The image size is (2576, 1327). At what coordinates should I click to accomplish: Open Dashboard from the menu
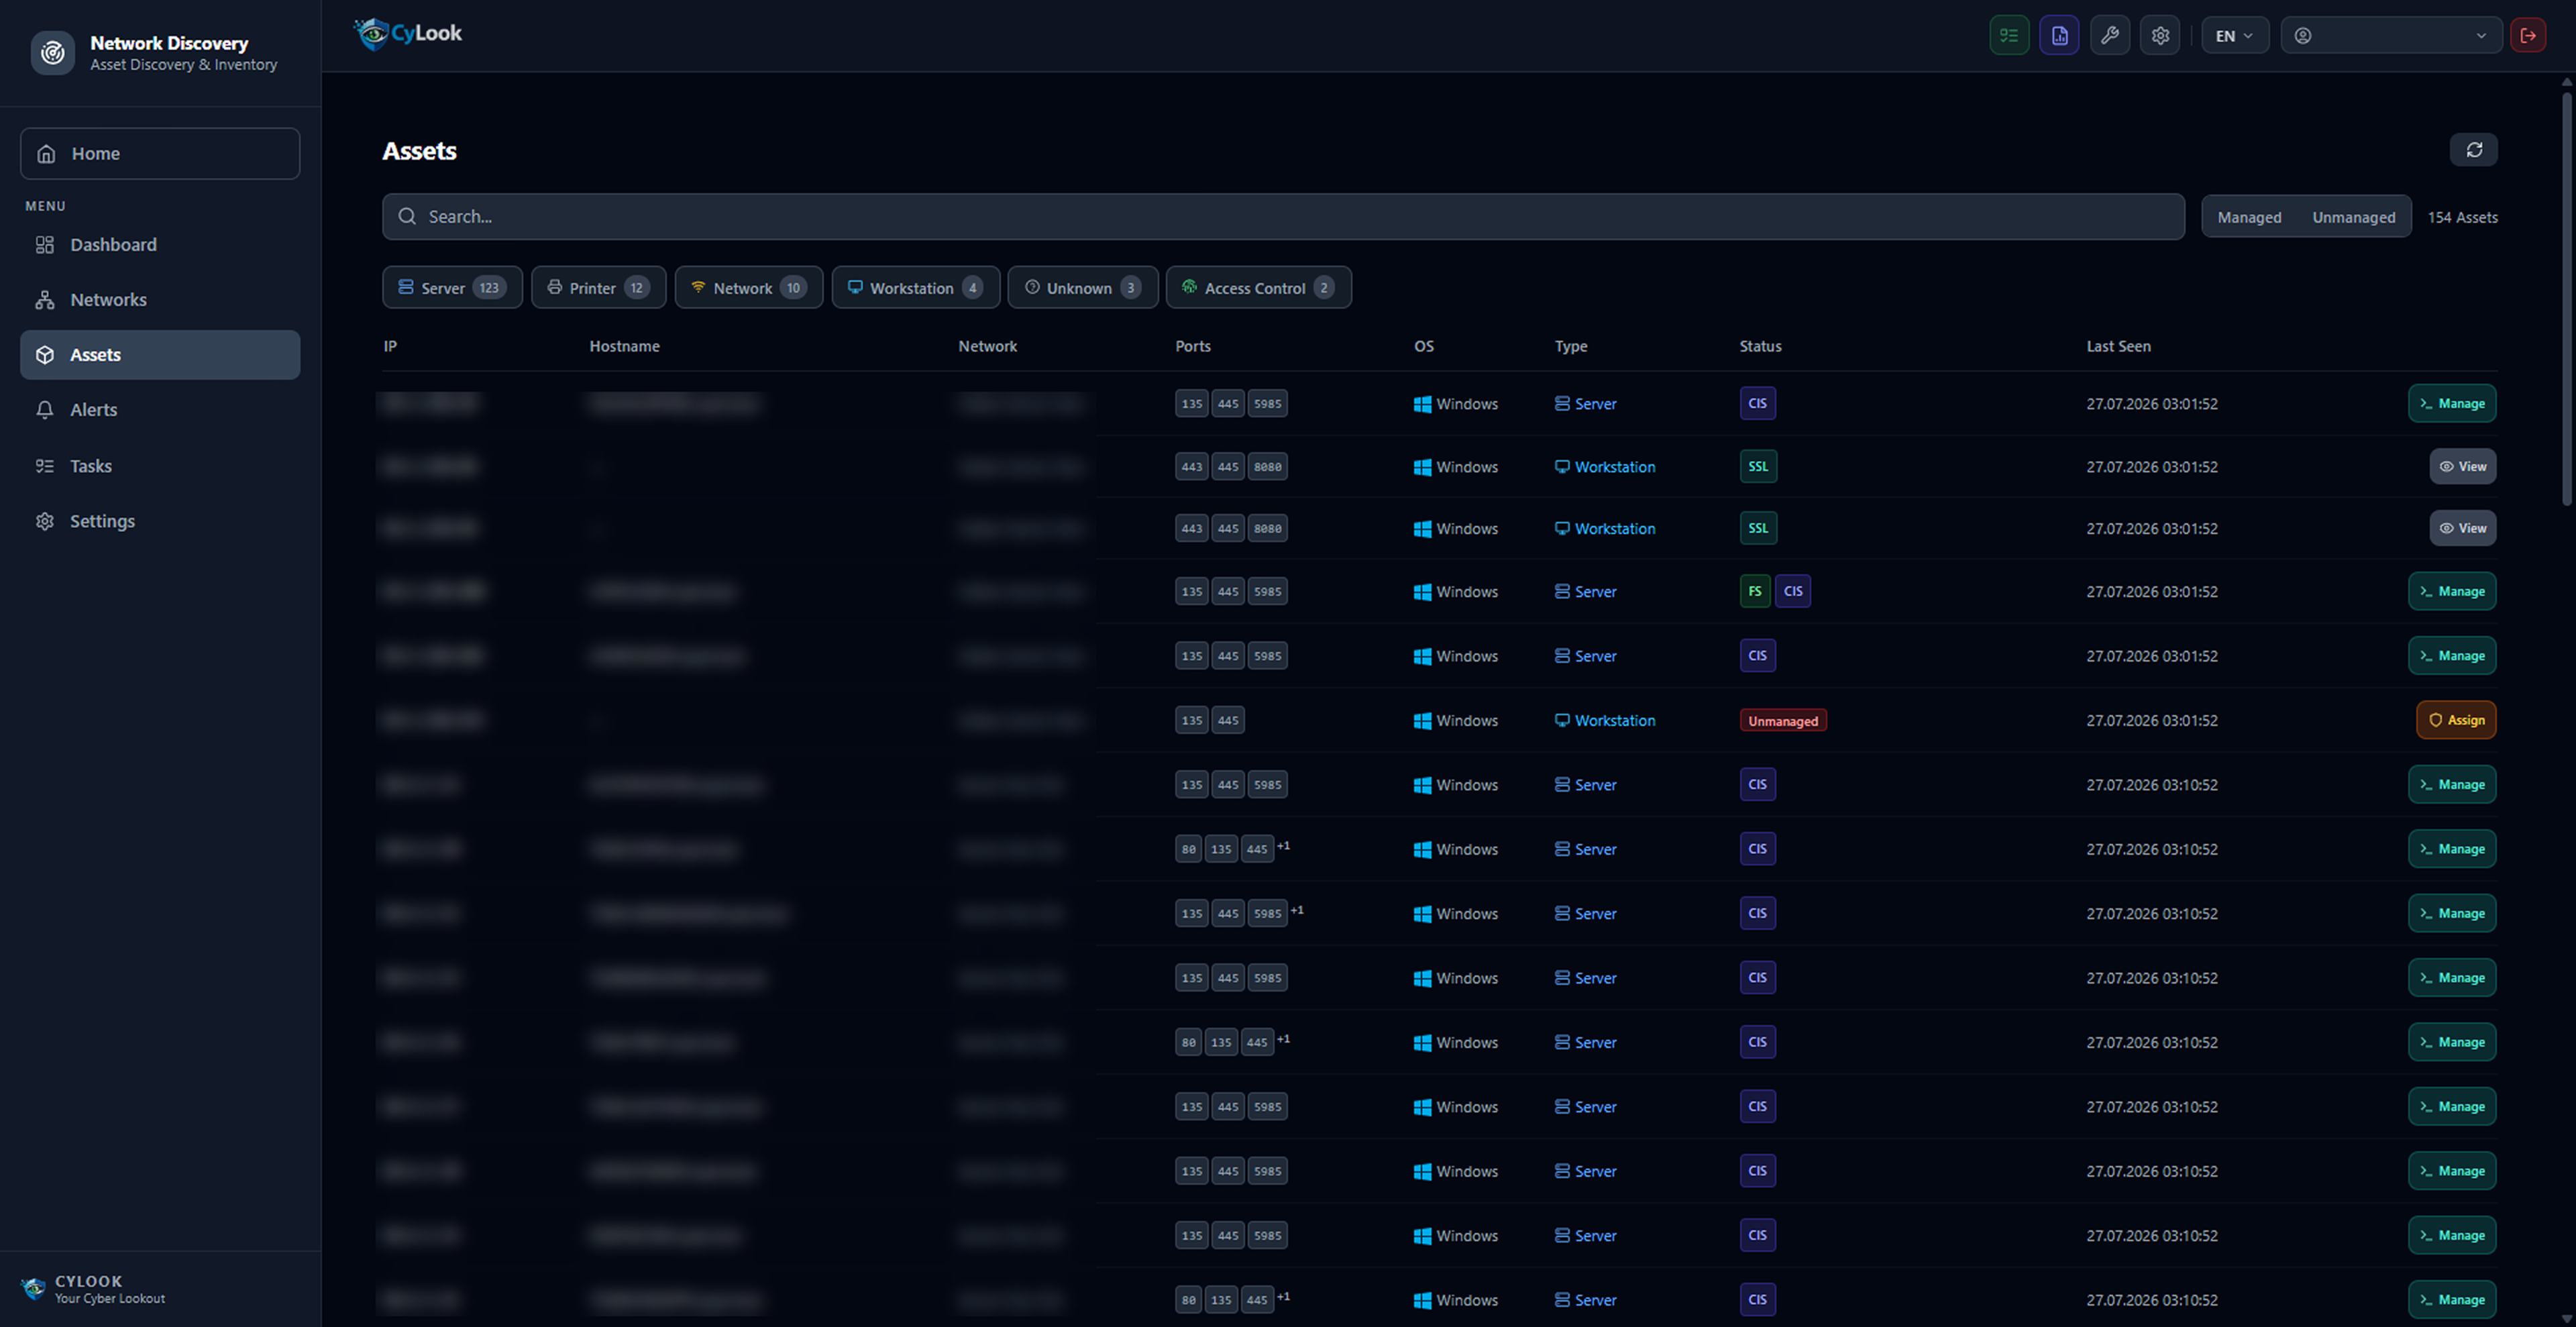coord(160,245)
